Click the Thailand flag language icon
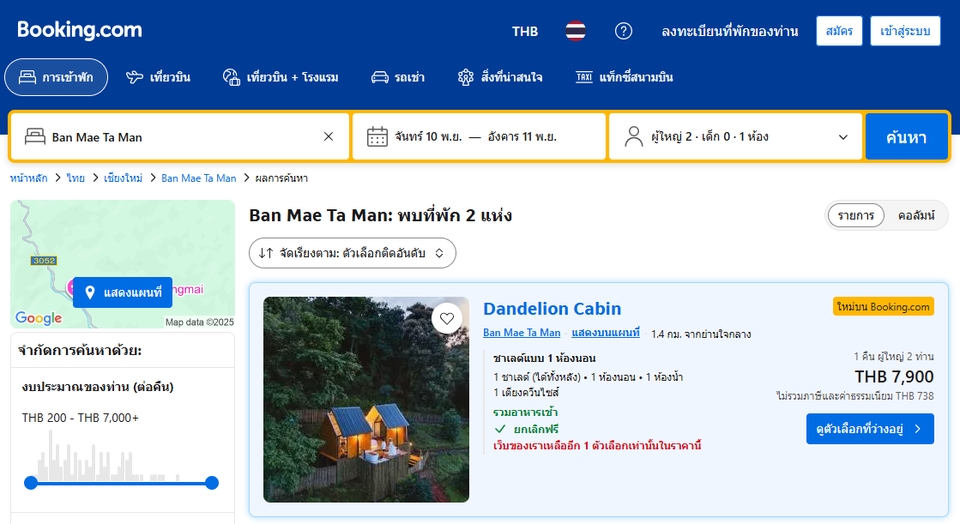Viewport: 960px width, 524px height. pos(575,31)
